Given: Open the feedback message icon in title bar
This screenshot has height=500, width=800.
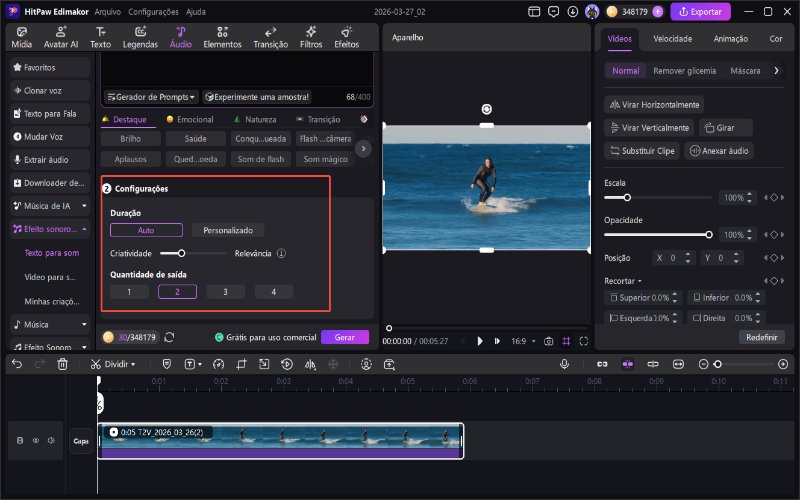Looking at the screenshot, I should 553,11.
